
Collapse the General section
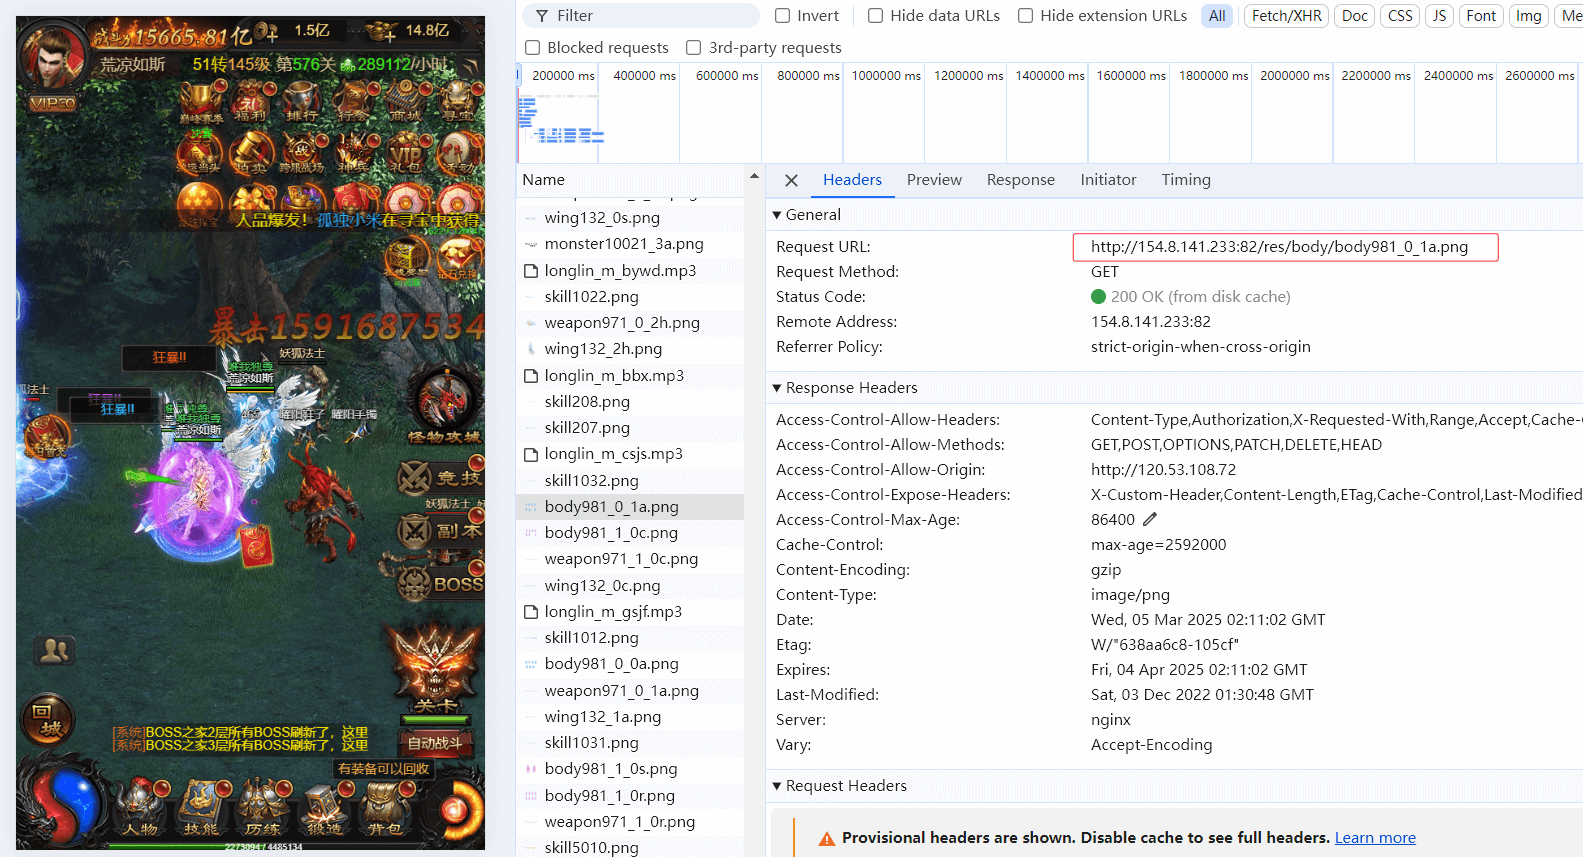coord(777,215)
